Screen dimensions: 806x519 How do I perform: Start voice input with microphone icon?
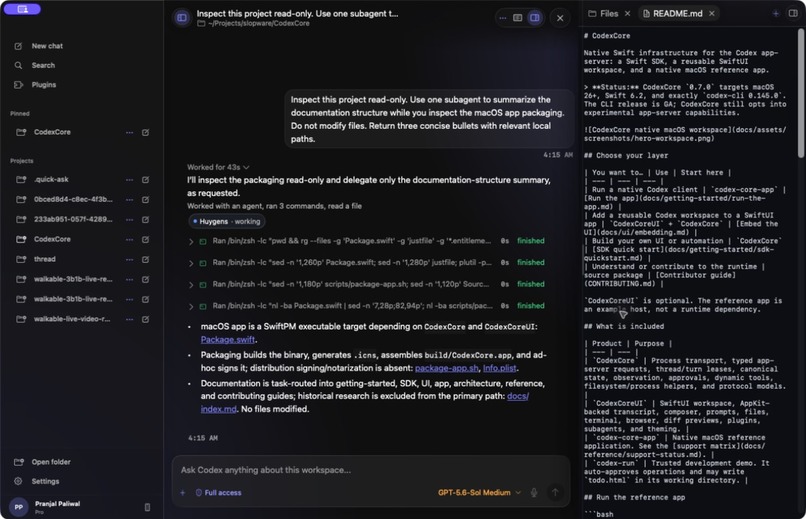click(534, 493)
